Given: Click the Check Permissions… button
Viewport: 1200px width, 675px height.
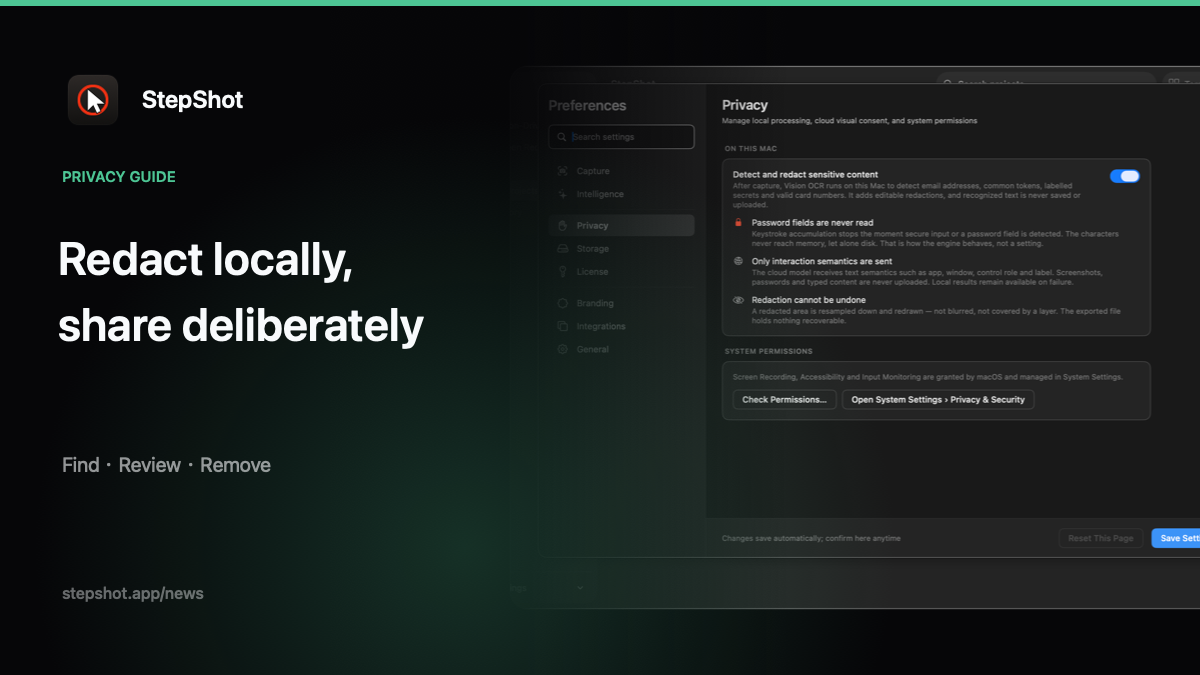Looking at the screenshot, I should pyautogui.click(x=784, y=399).
